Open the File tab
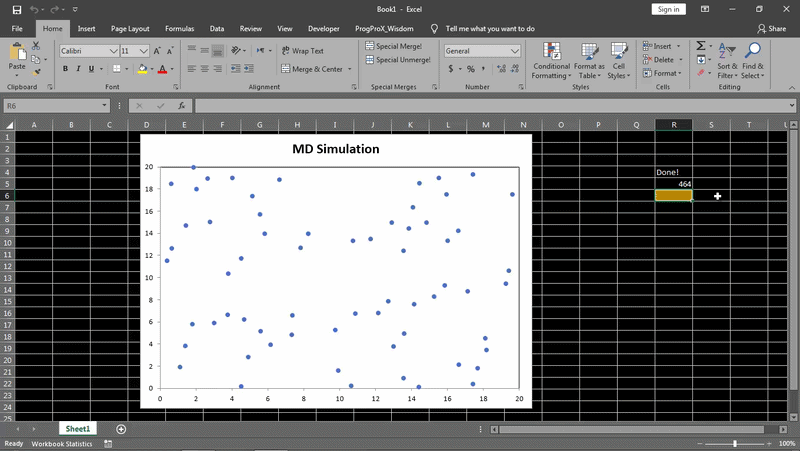 [x=17, y=29]
